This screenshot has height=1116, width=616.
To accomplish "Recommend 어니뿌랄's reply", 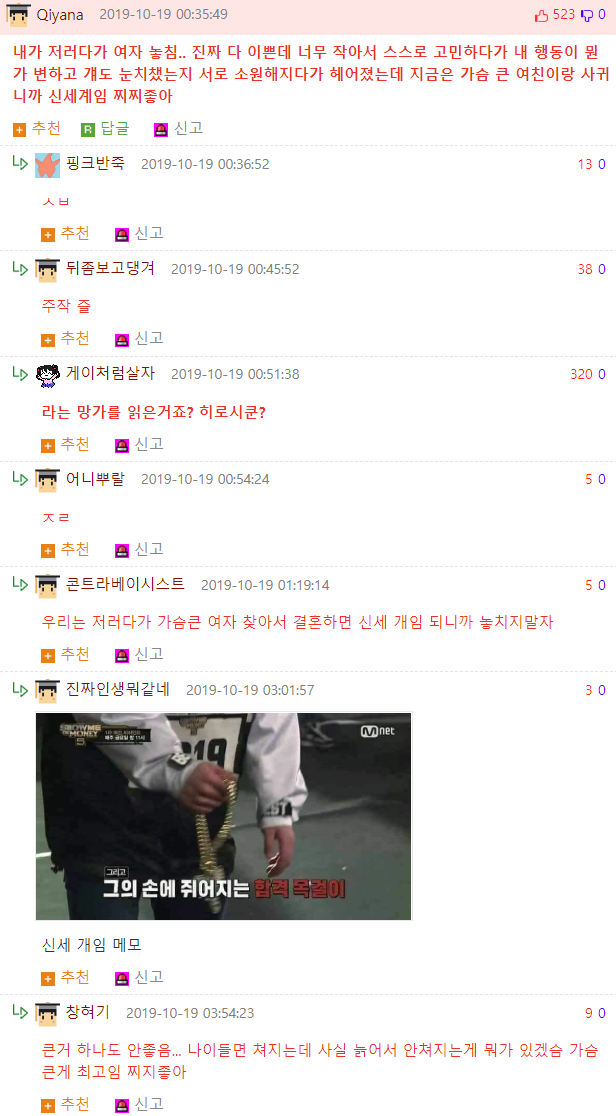I will pos(66,549).
